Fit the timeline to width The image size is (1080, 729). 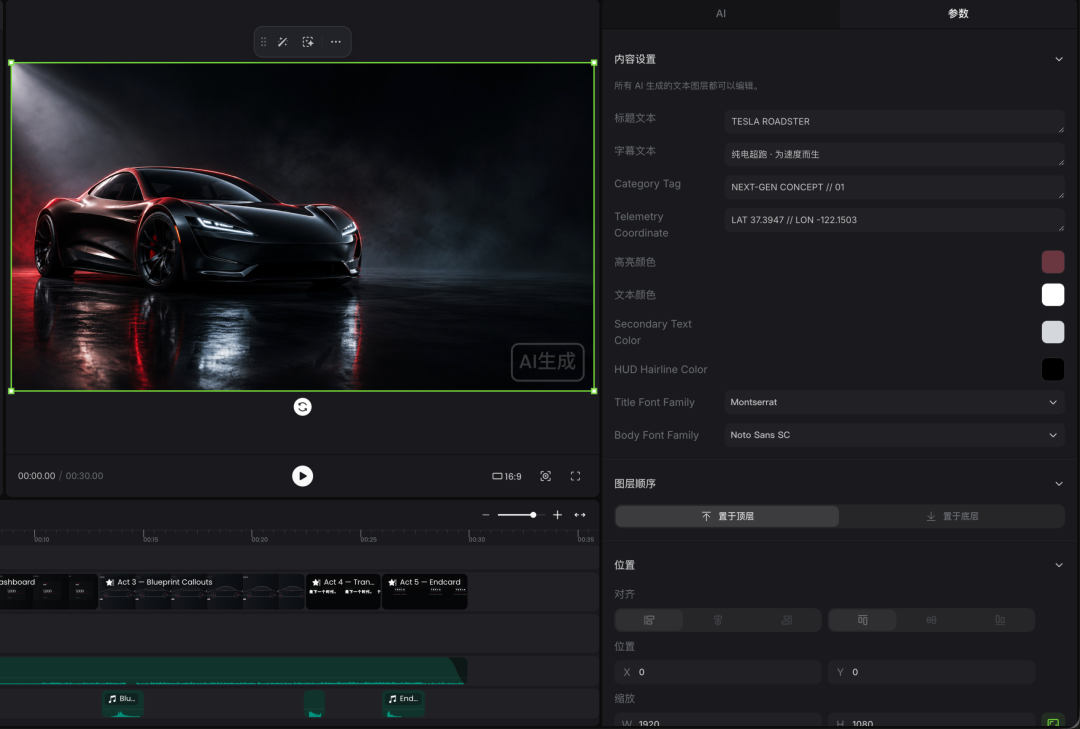point(580,515)
